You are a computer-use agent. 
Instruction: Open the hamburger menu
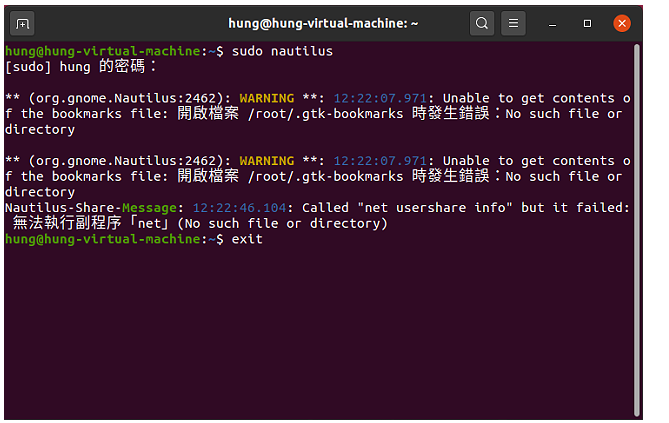coord(513,23)
